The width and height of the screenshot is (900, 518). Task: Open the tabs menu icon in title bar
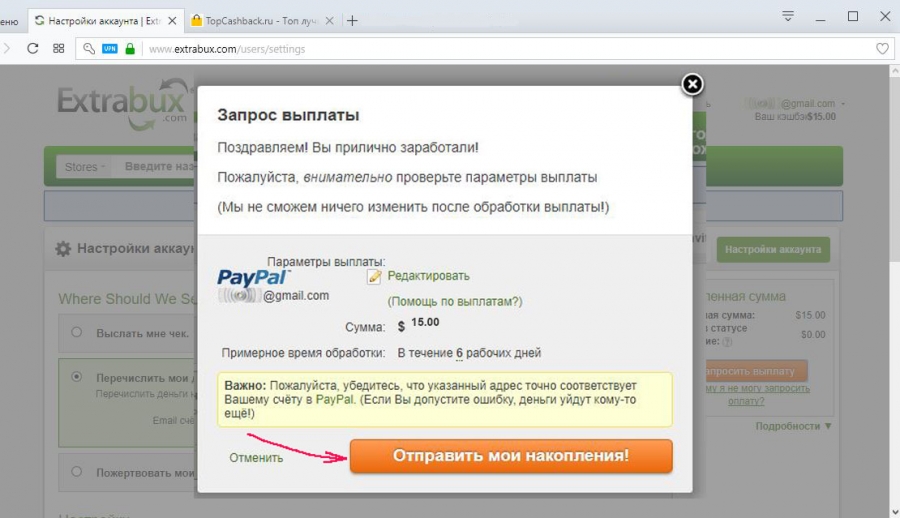(x=788, y=16)
